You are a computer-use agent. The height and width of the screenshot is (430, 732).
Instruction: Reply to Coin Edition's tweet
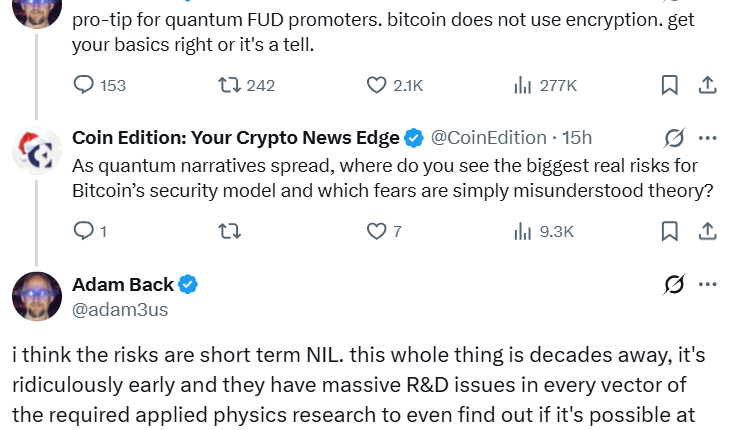coord(84,231)
